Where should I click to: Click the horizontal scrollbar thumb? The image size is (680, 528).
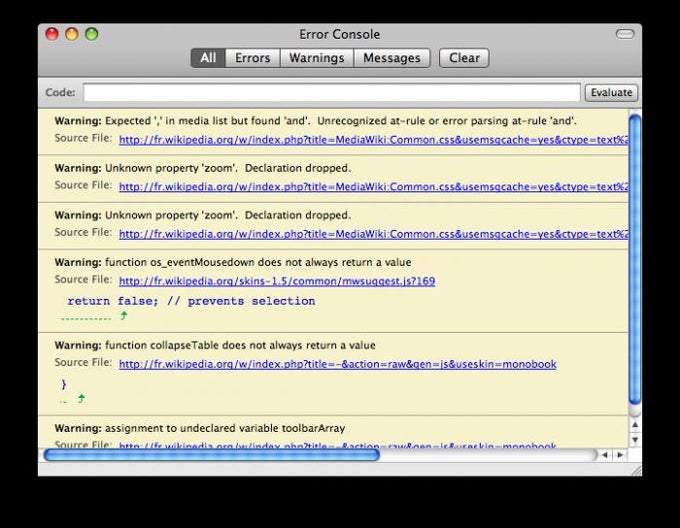coord(212,455)
